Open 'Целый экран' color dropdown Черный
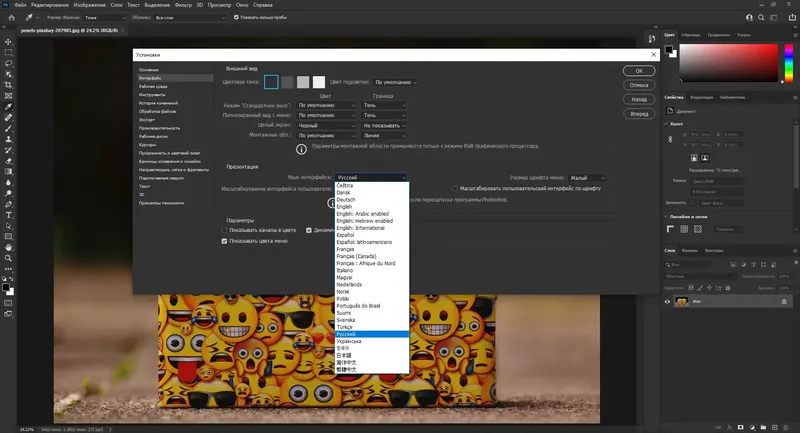 pos(326,125)
